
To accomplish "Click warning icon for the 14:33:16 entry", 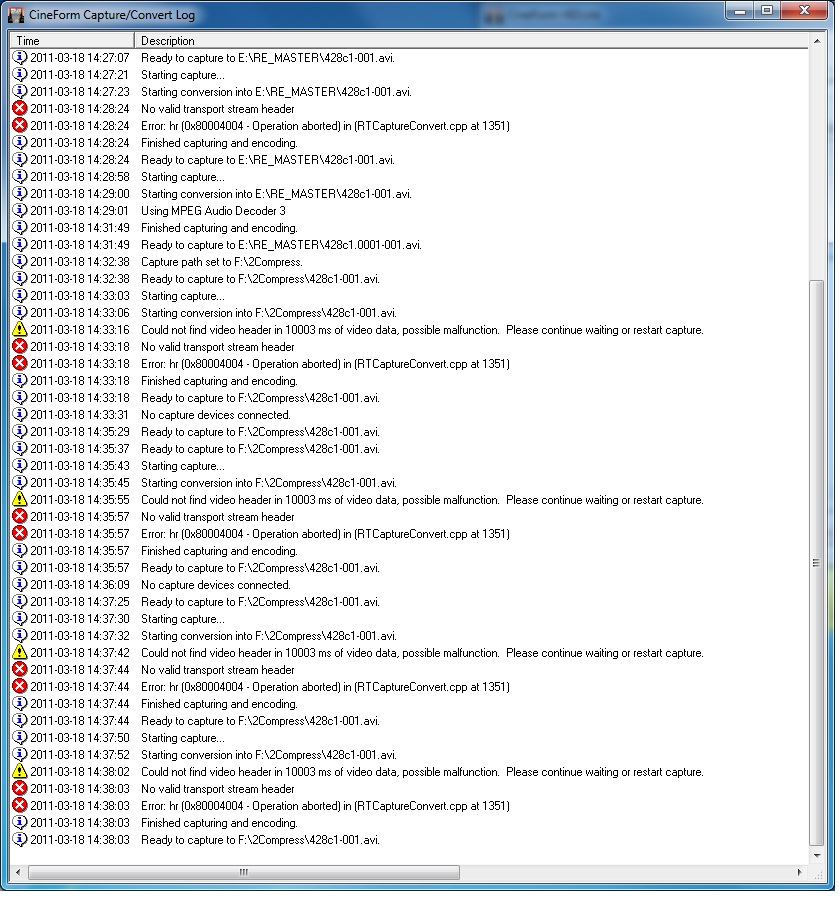I will pos(20,330).
